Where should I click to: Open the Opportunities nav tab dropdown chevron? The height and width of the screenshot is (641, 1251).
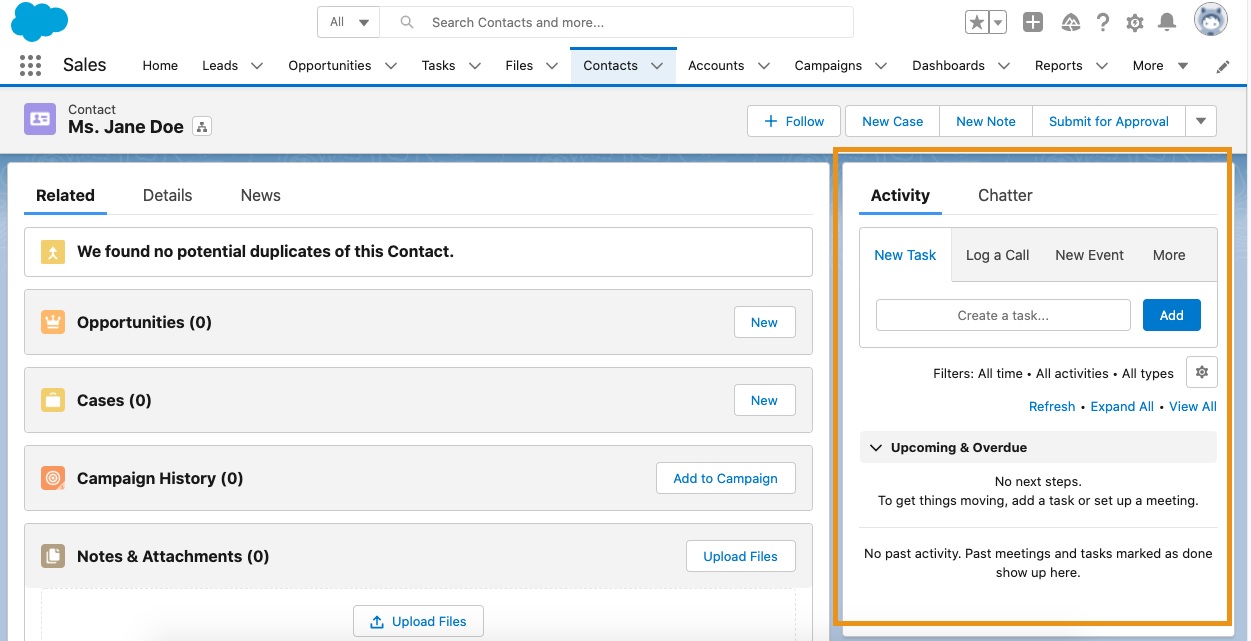point(391,66)
